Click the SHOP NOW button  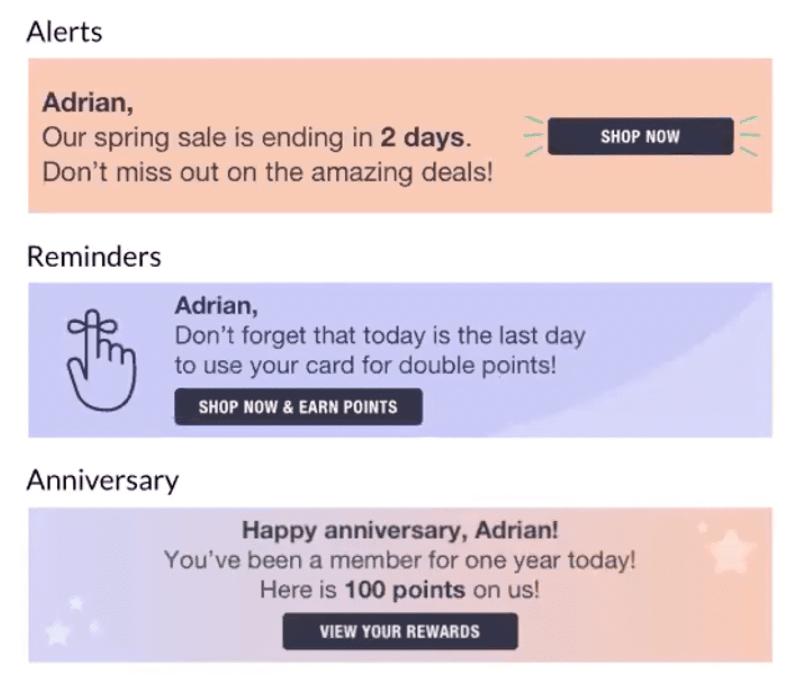pos(640,136)
